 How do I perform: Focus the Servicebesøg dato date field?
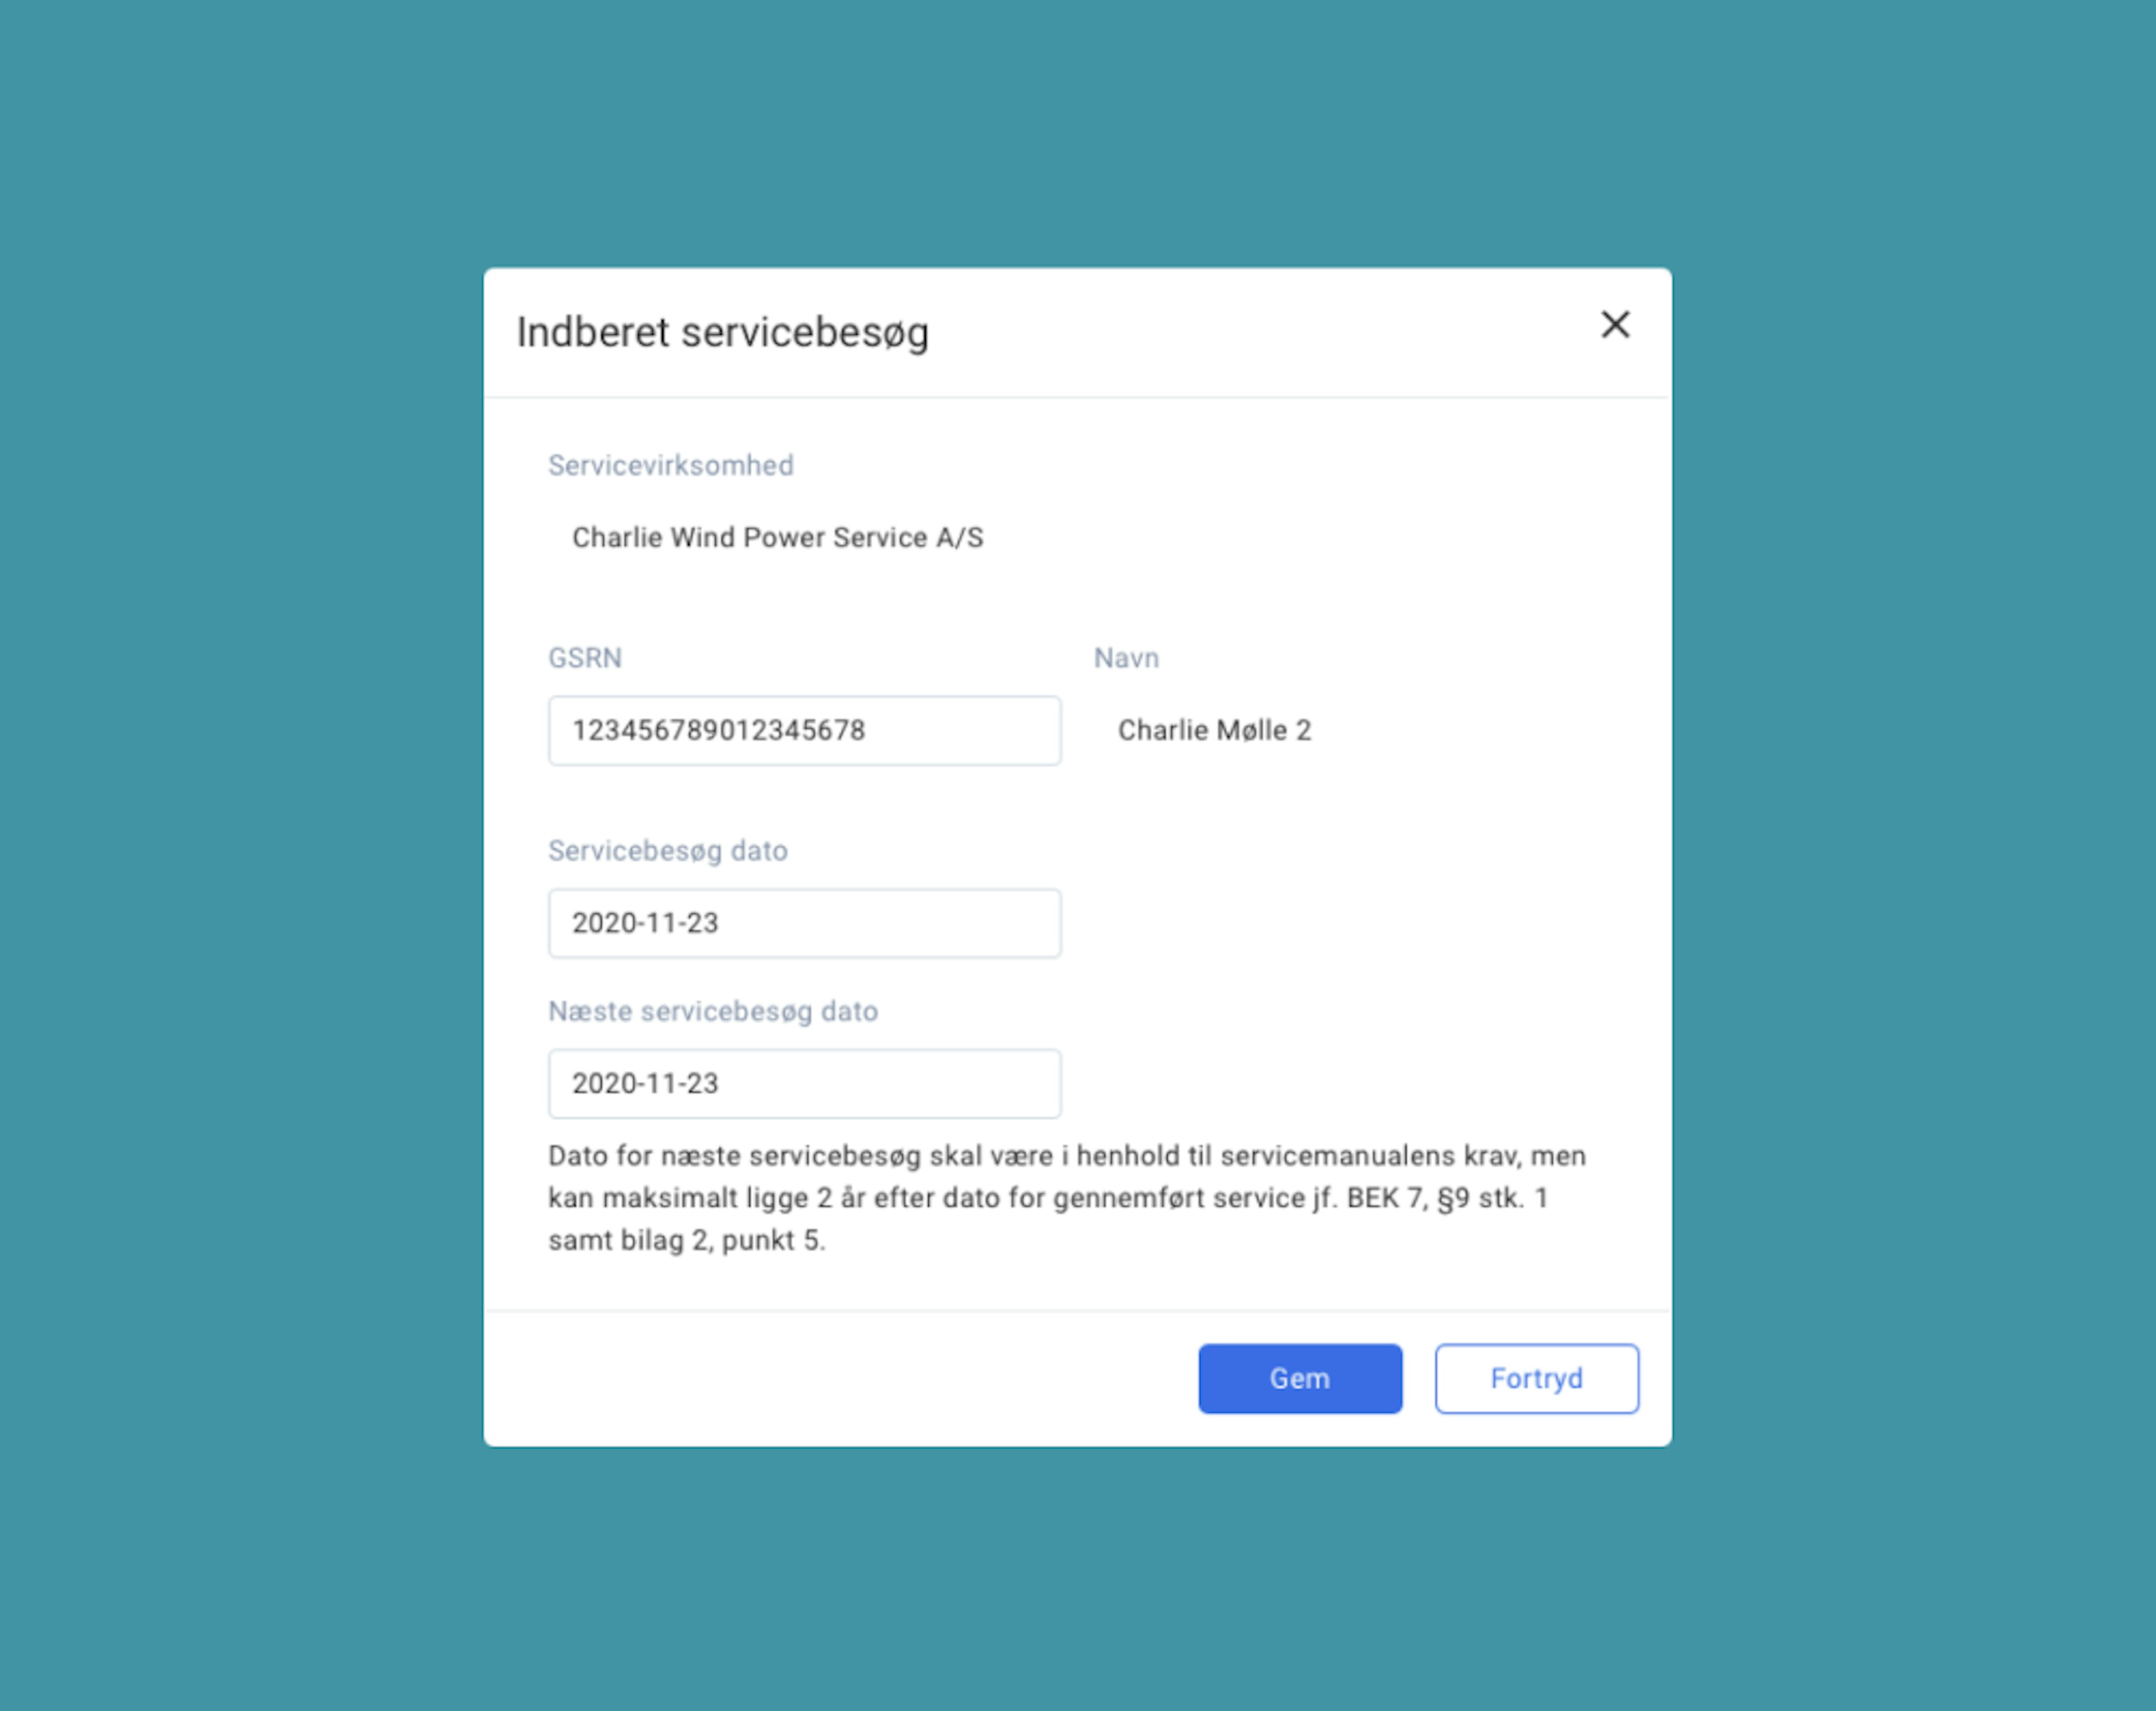(x=804, y=923)
